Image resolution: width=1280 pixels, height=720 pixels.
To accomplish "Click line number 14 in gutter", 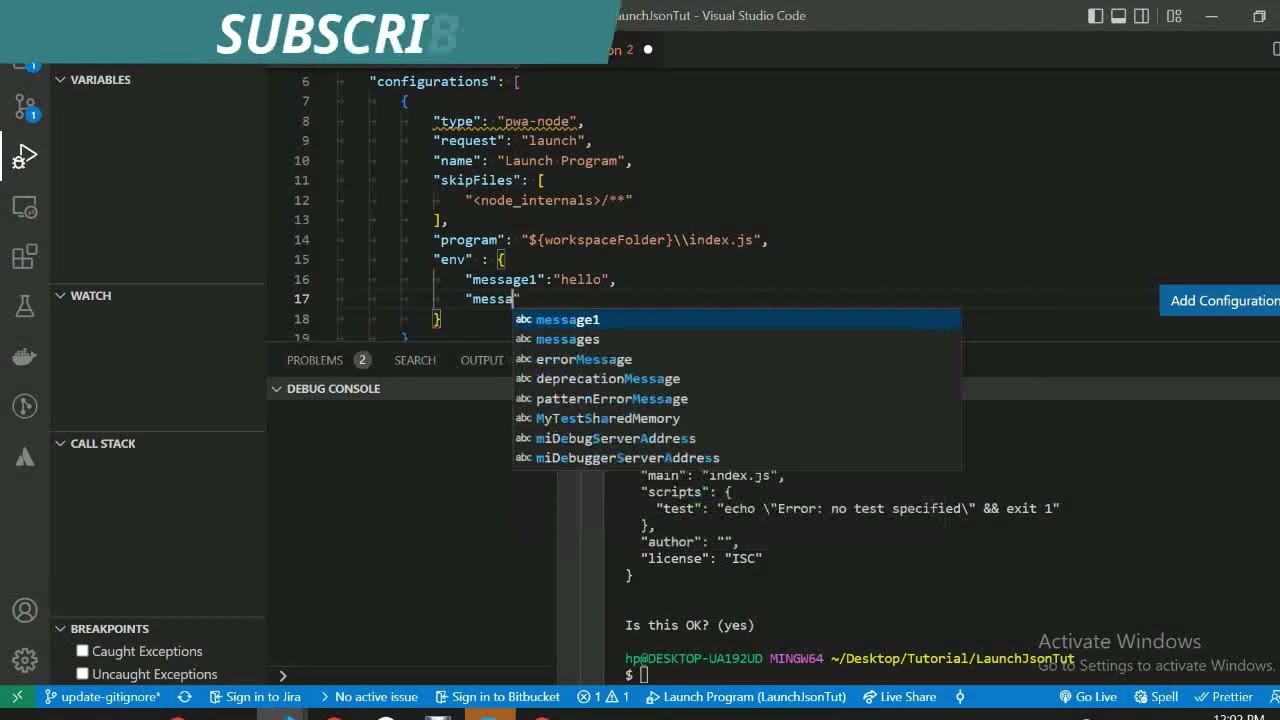I will click(x=302, y=240).
